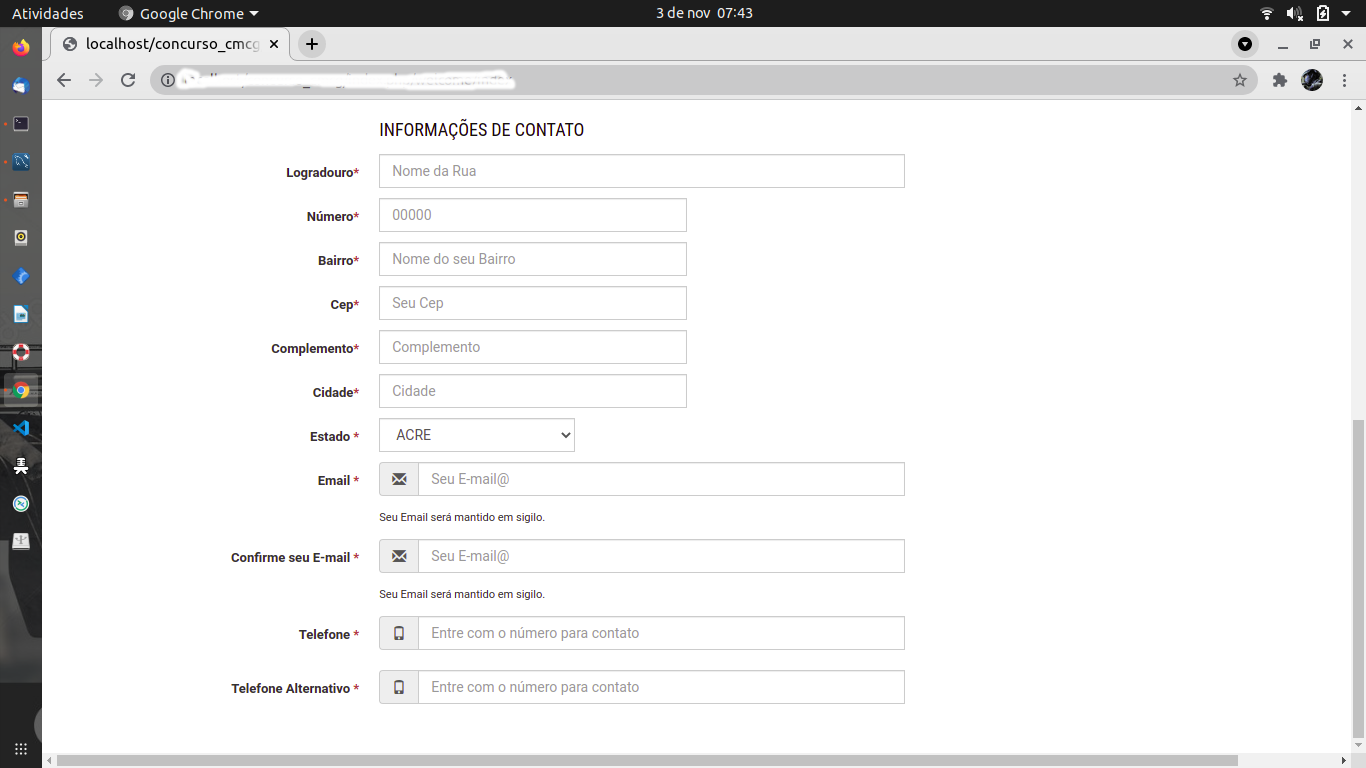The image size is (1366, 768).
Task: Focus the Número input field
Action: click(x=533, y=215)
